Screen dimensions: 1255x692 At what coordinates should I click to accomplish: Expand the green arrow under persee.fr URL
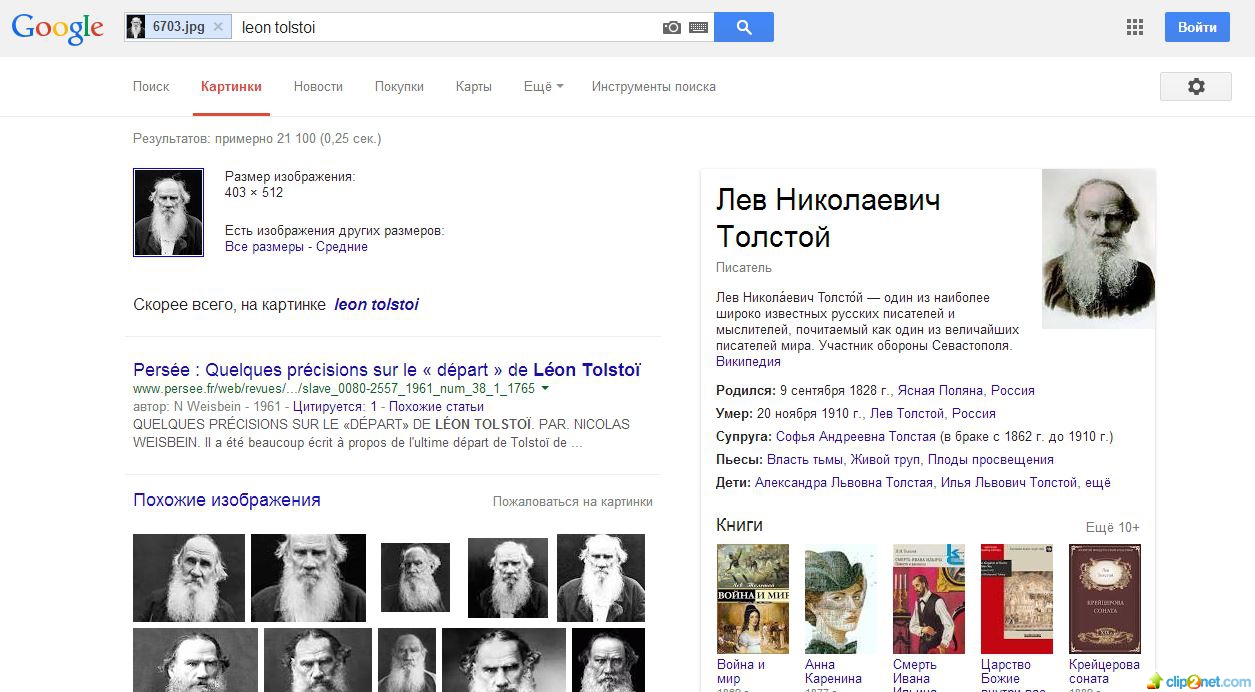tap(545, 388)
